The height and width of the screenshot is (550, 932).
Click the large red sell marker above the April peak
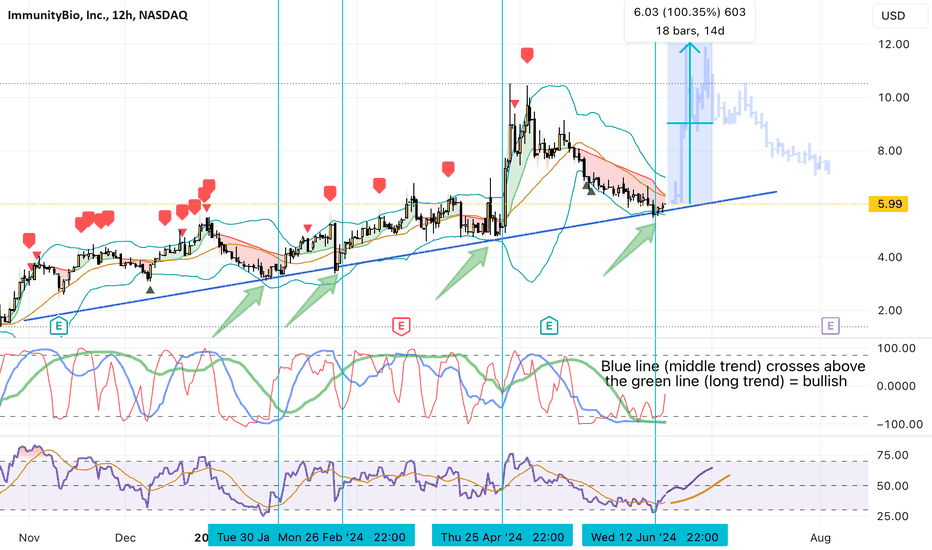pos(527,55)
